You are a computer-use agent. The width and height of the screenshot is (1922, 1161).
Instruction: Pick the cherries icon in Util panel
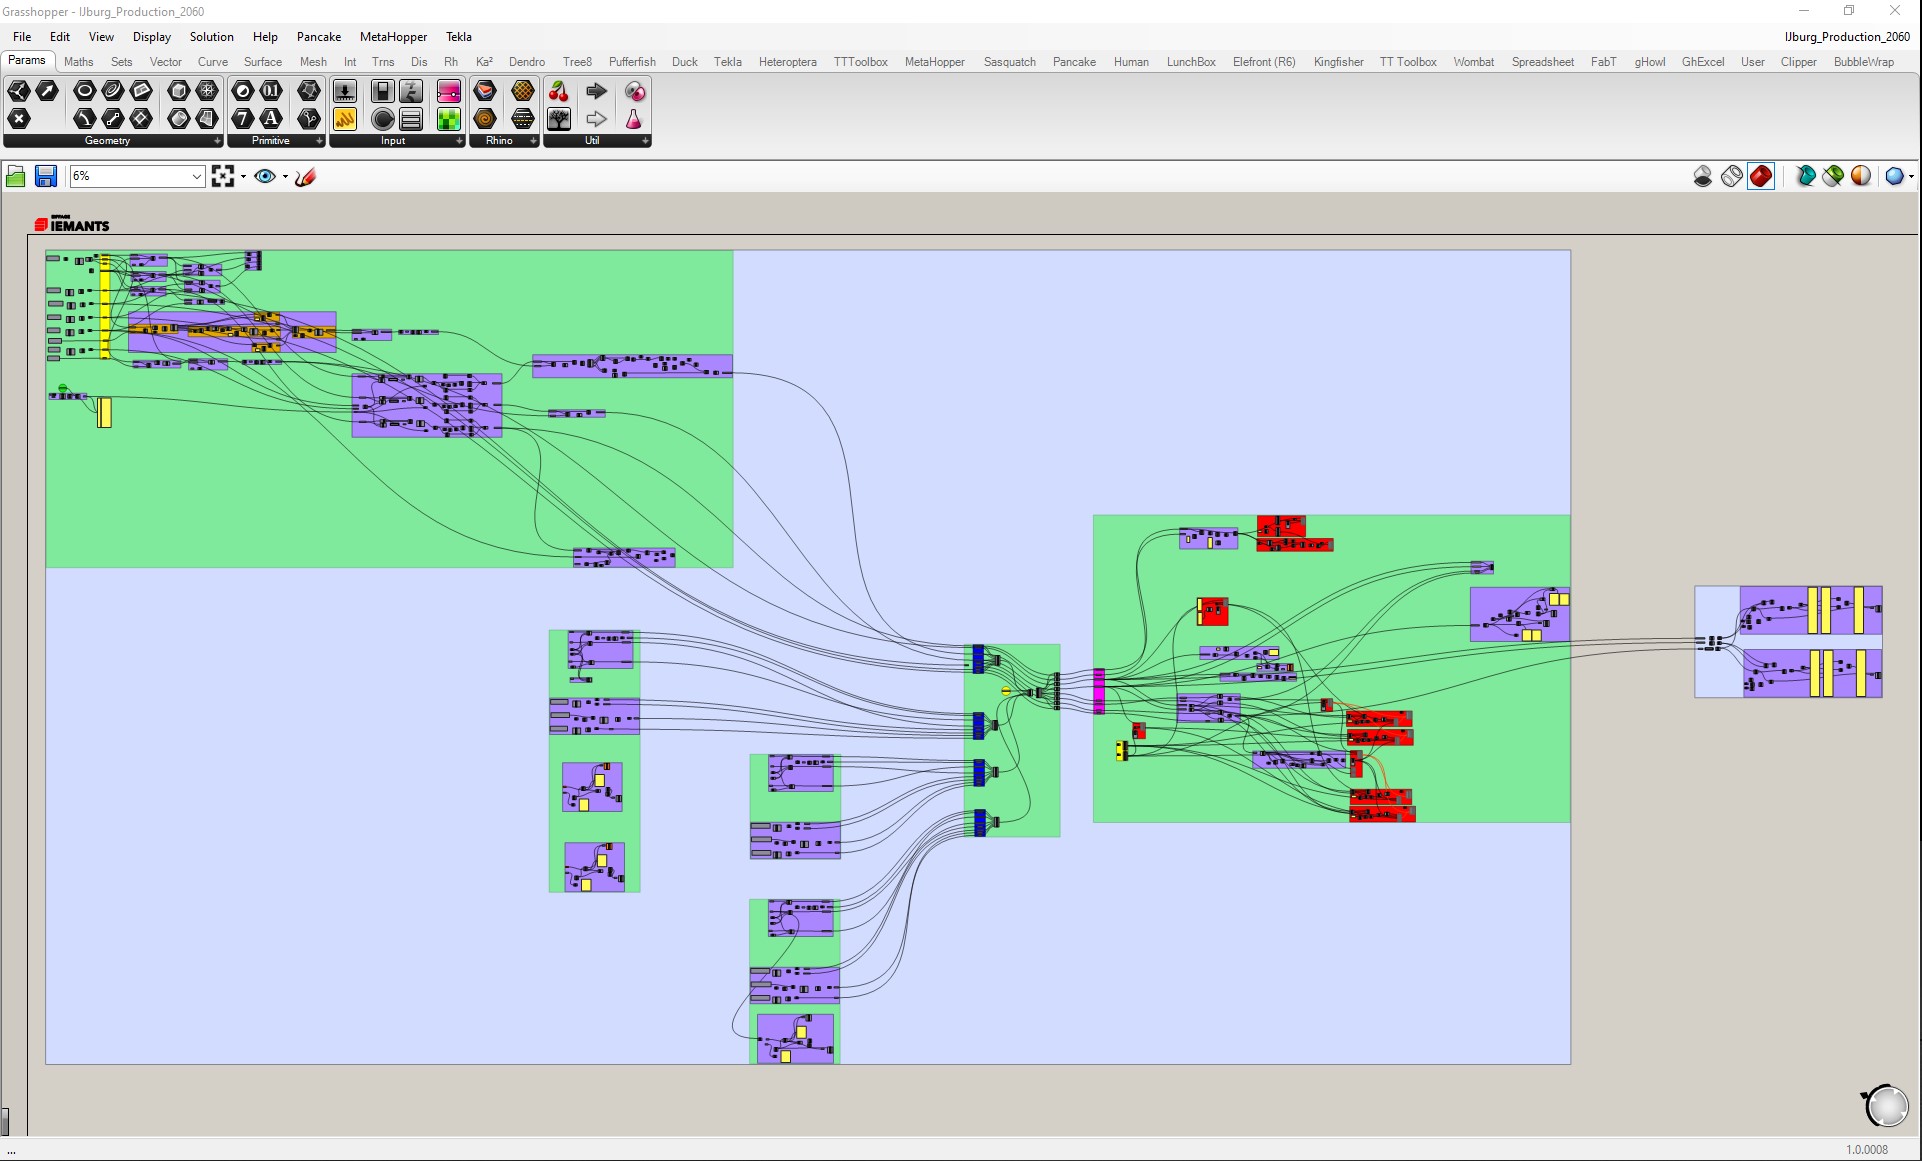coord(559,92)
